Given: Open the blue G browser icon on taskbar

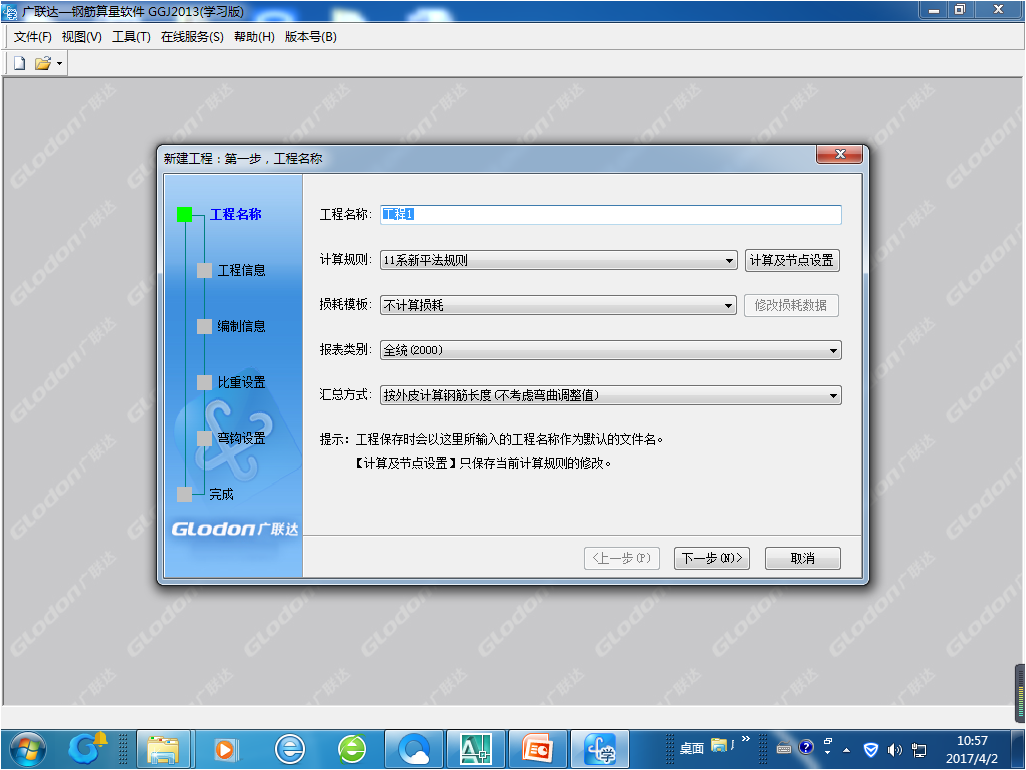Looking at the screenshot, I should click(87, 750).
